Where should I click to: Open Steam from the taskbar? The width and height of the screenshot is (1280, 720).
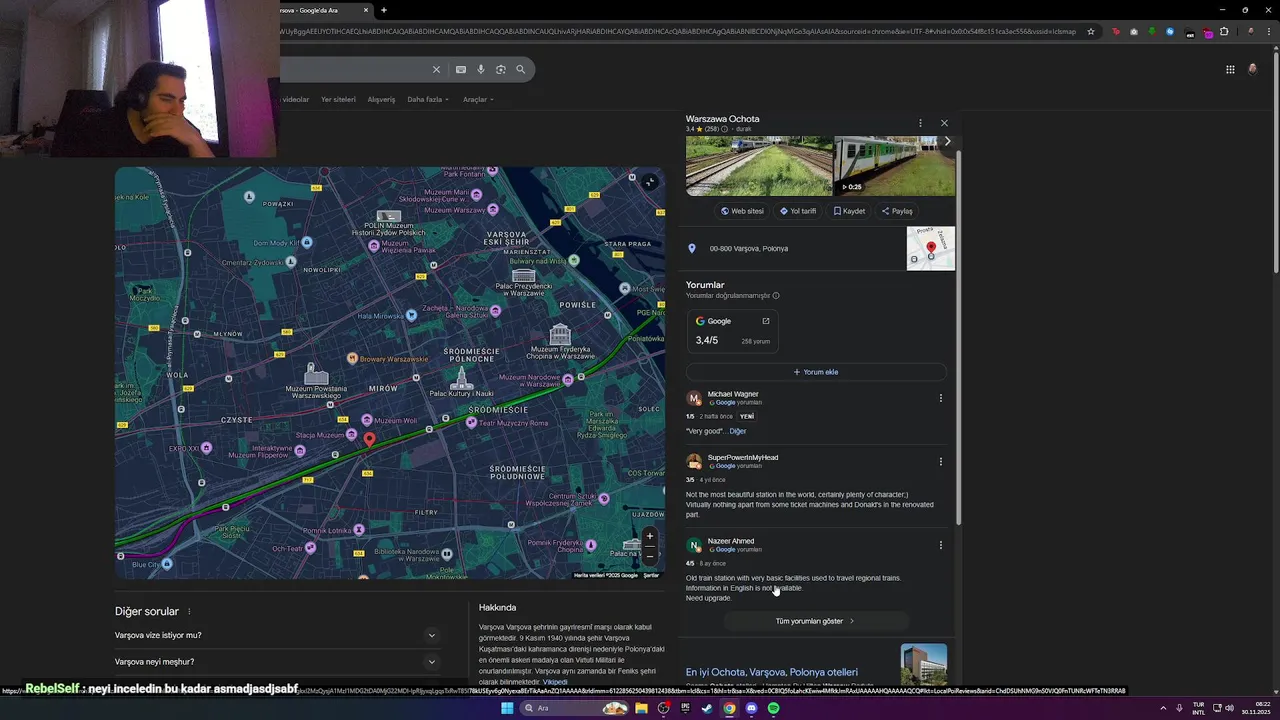pos(707,708)
